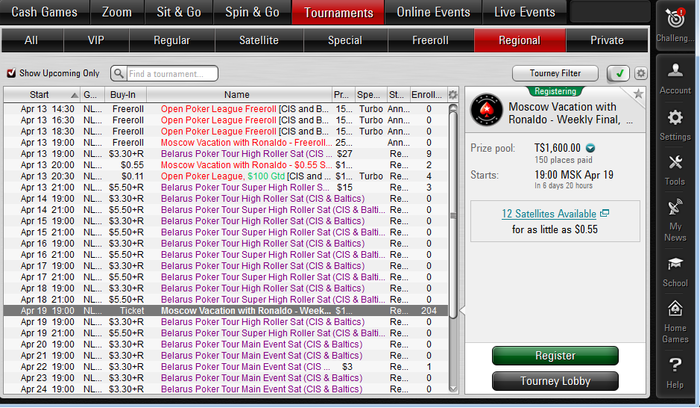
Task: Select Apr 13 21:00 Super High Roller row
Action: tap(226, 187)
